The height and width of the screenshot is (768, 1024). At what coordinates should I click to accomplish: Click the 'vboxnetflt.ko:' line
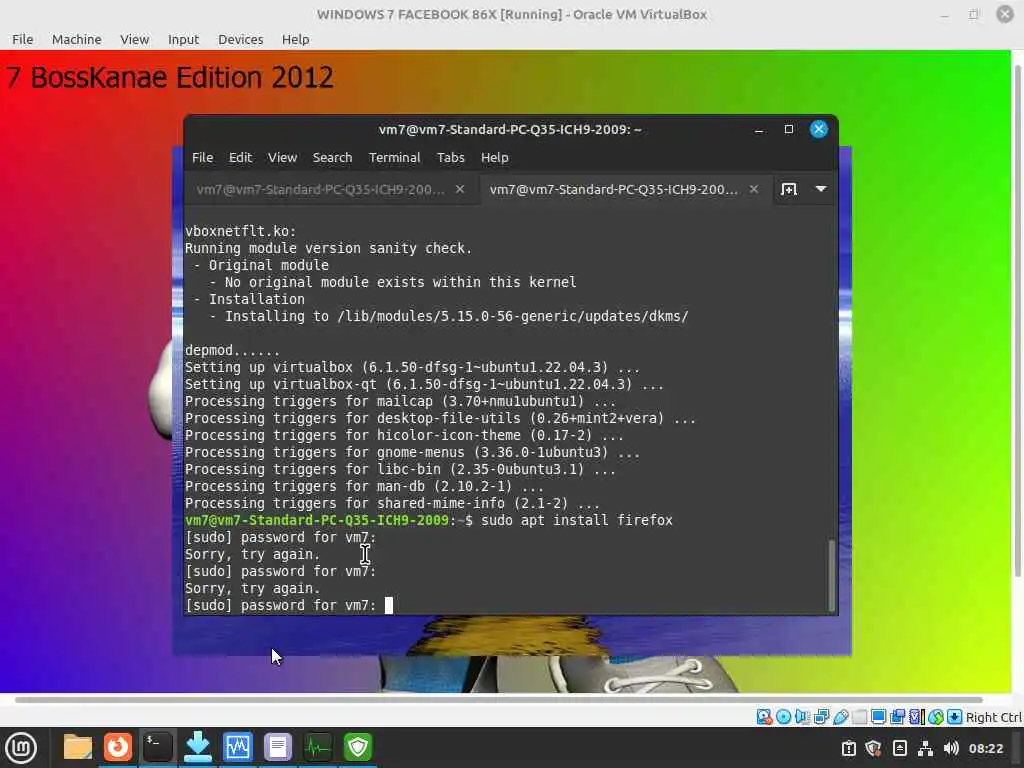(240, 231)
